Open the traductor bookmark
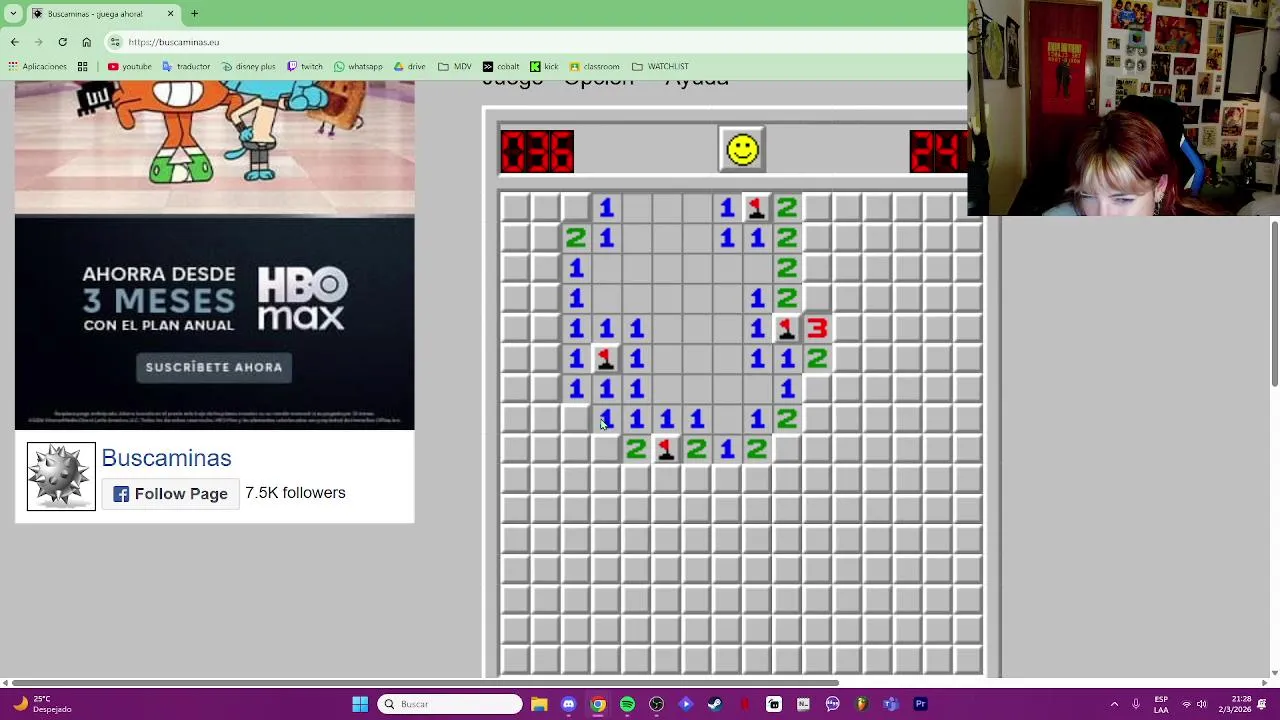The image size is (1280, 720). pos(186,67)
